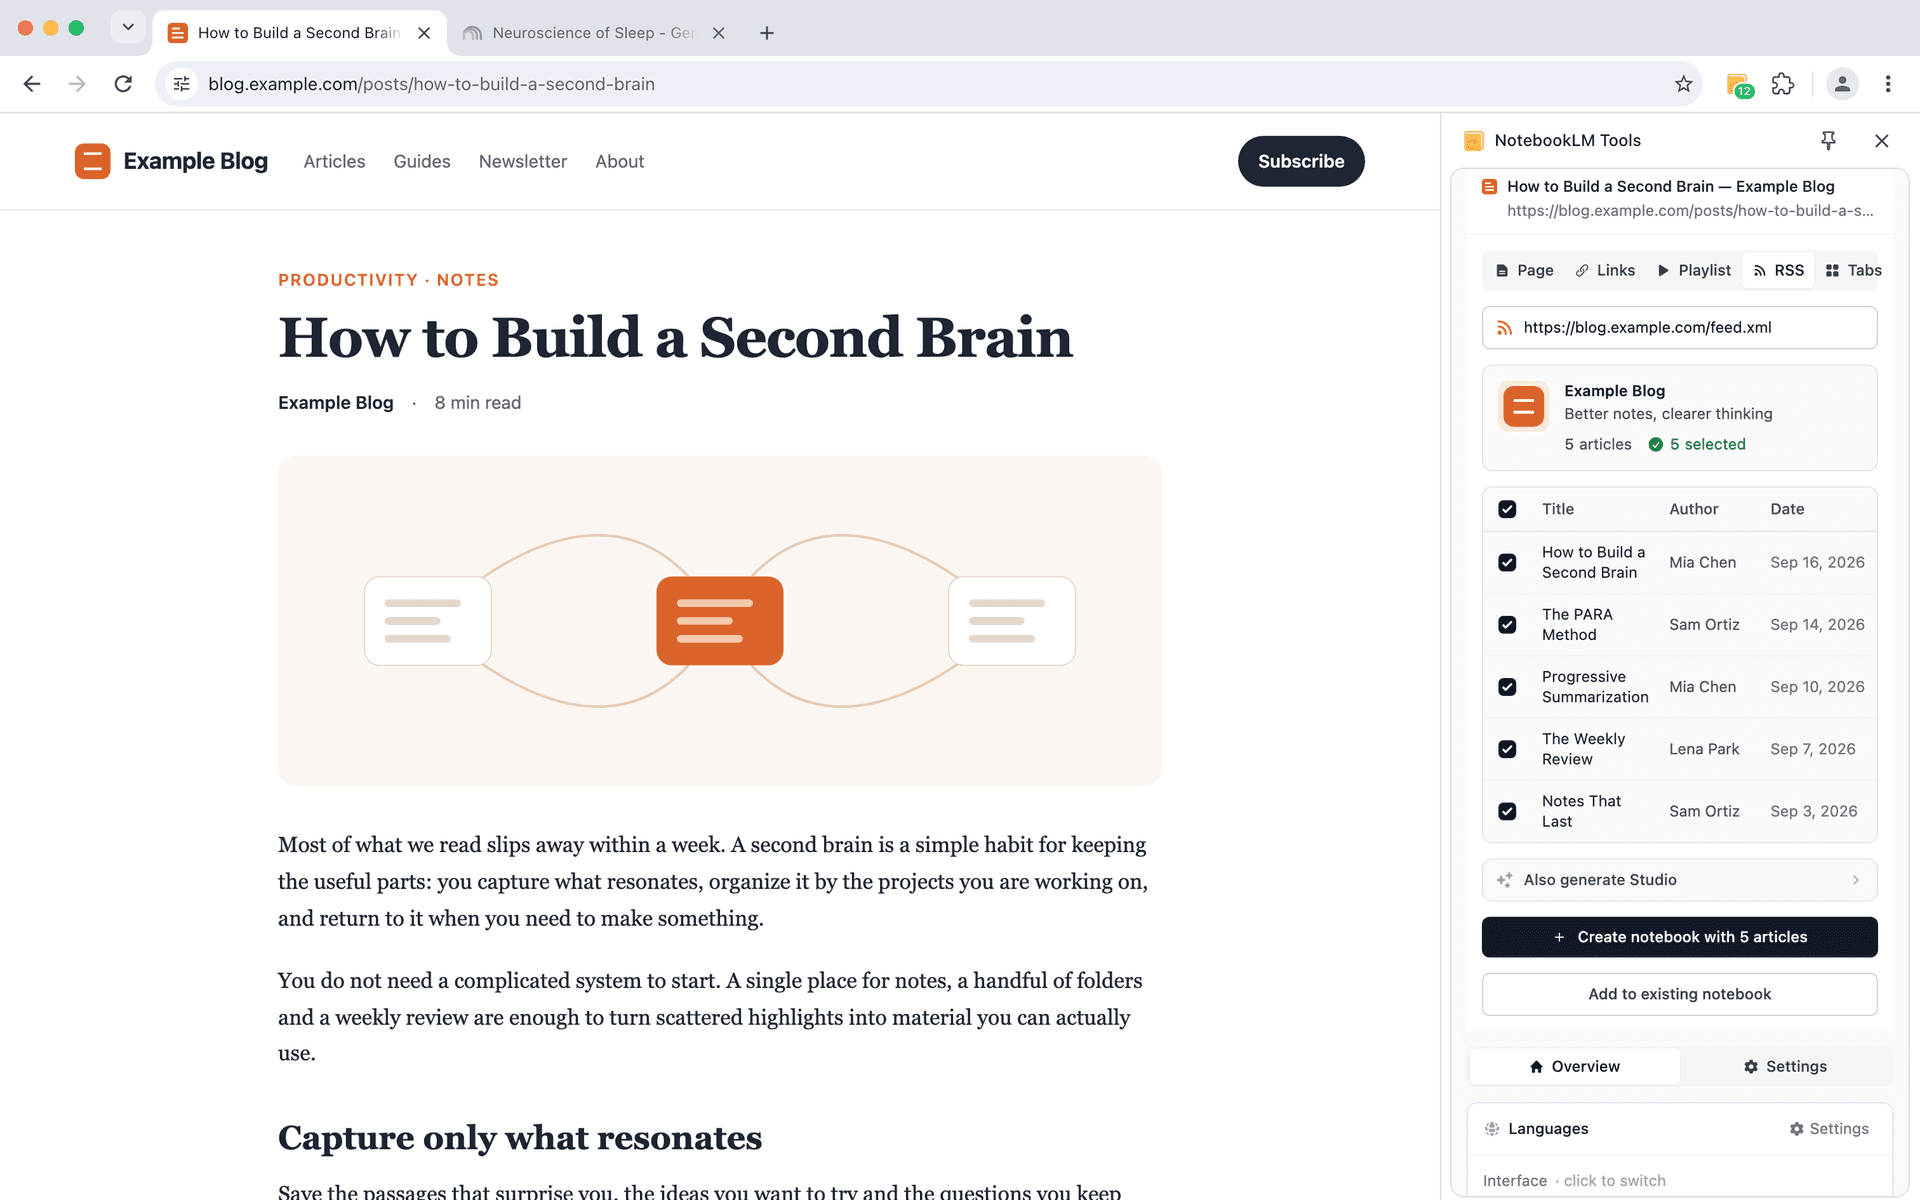This screenshot has width=1920, height=1200.
Task: Open Settings next to Languages
Action: point(1829,1129)
